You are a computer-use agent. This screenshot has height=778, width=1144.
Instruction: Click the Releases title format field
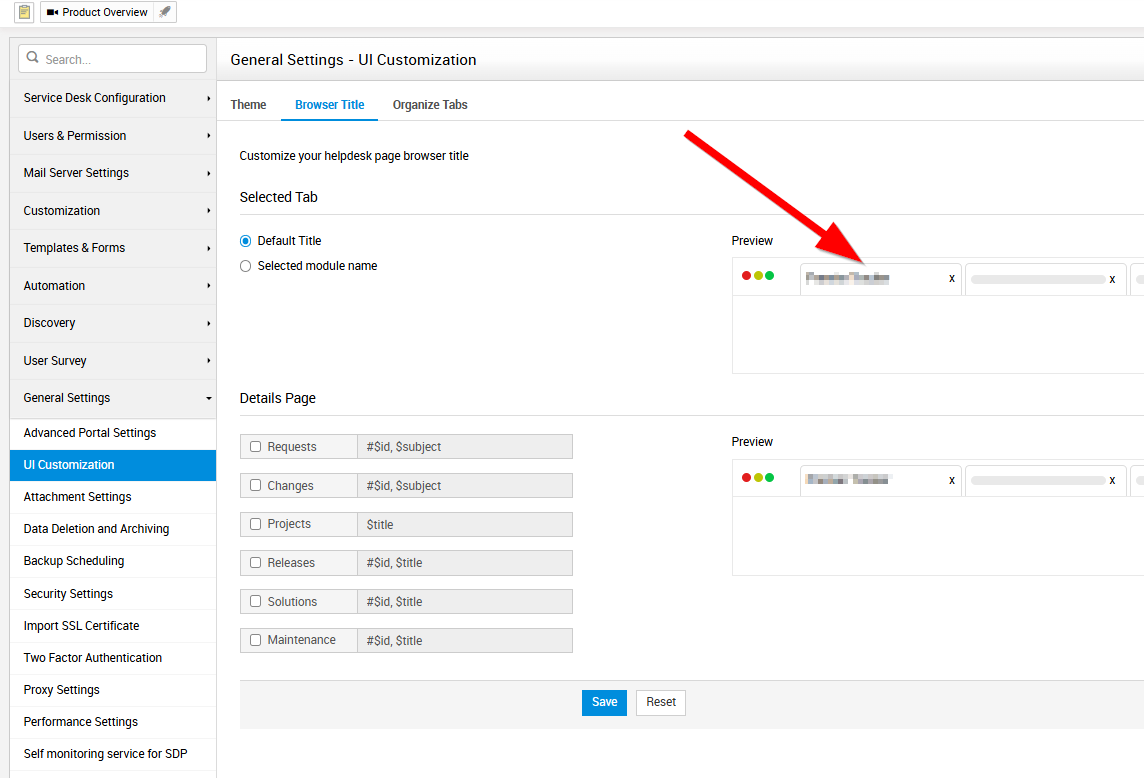click(465, 563)
